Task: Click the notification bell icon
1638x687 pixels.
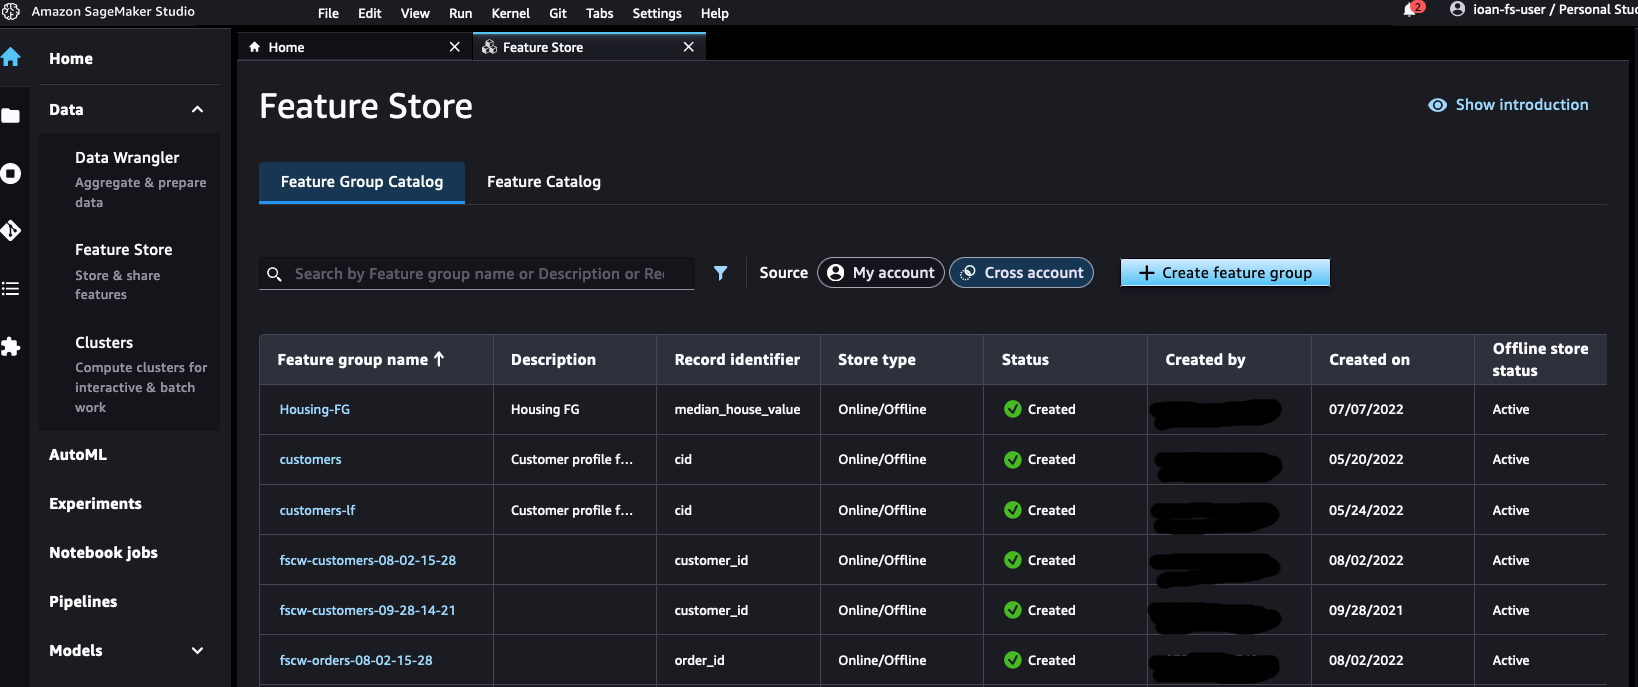Action: tap(1411, 10)
